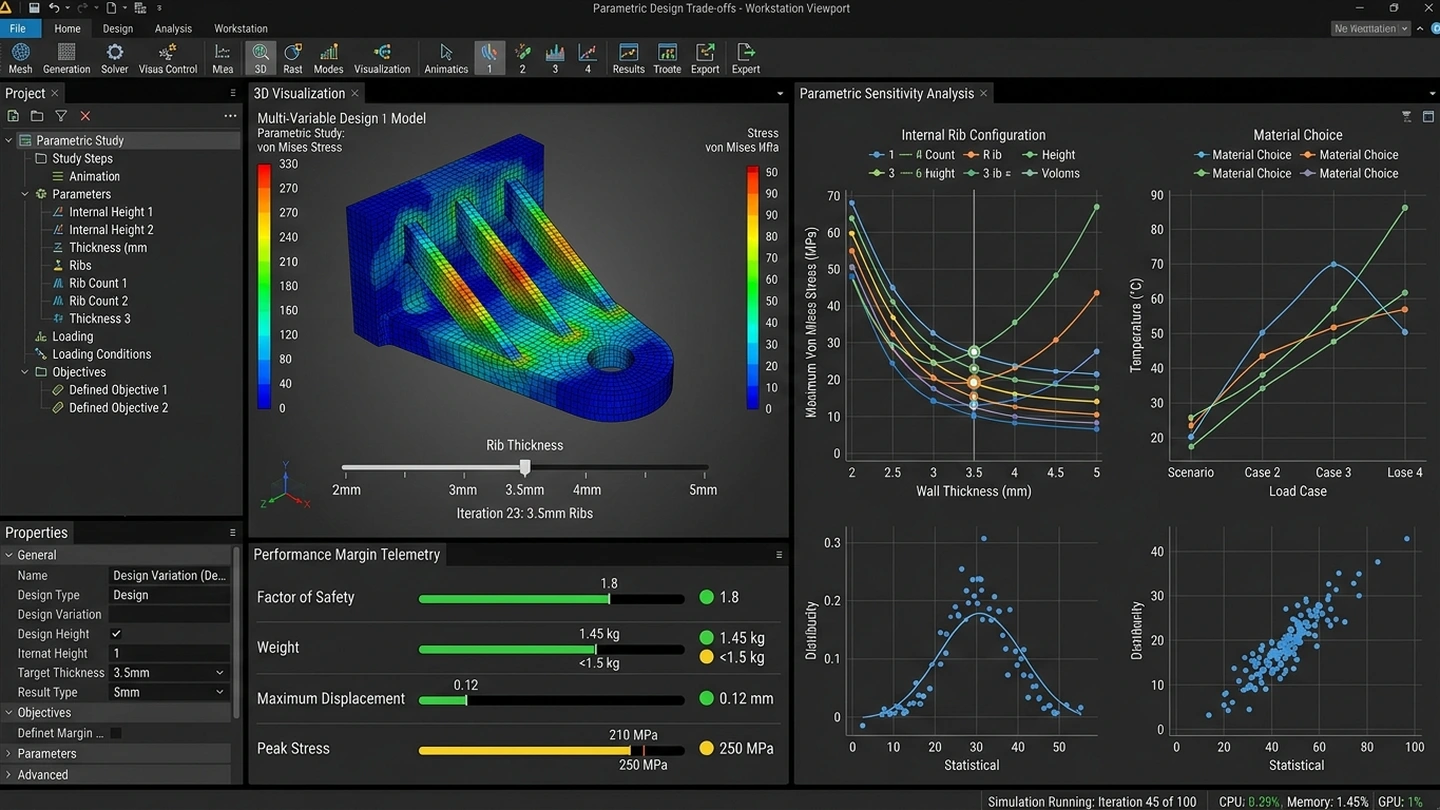Select the Animatics pointer tool
Viewport: 1440px width, 810px height.
tap(446, 59)
